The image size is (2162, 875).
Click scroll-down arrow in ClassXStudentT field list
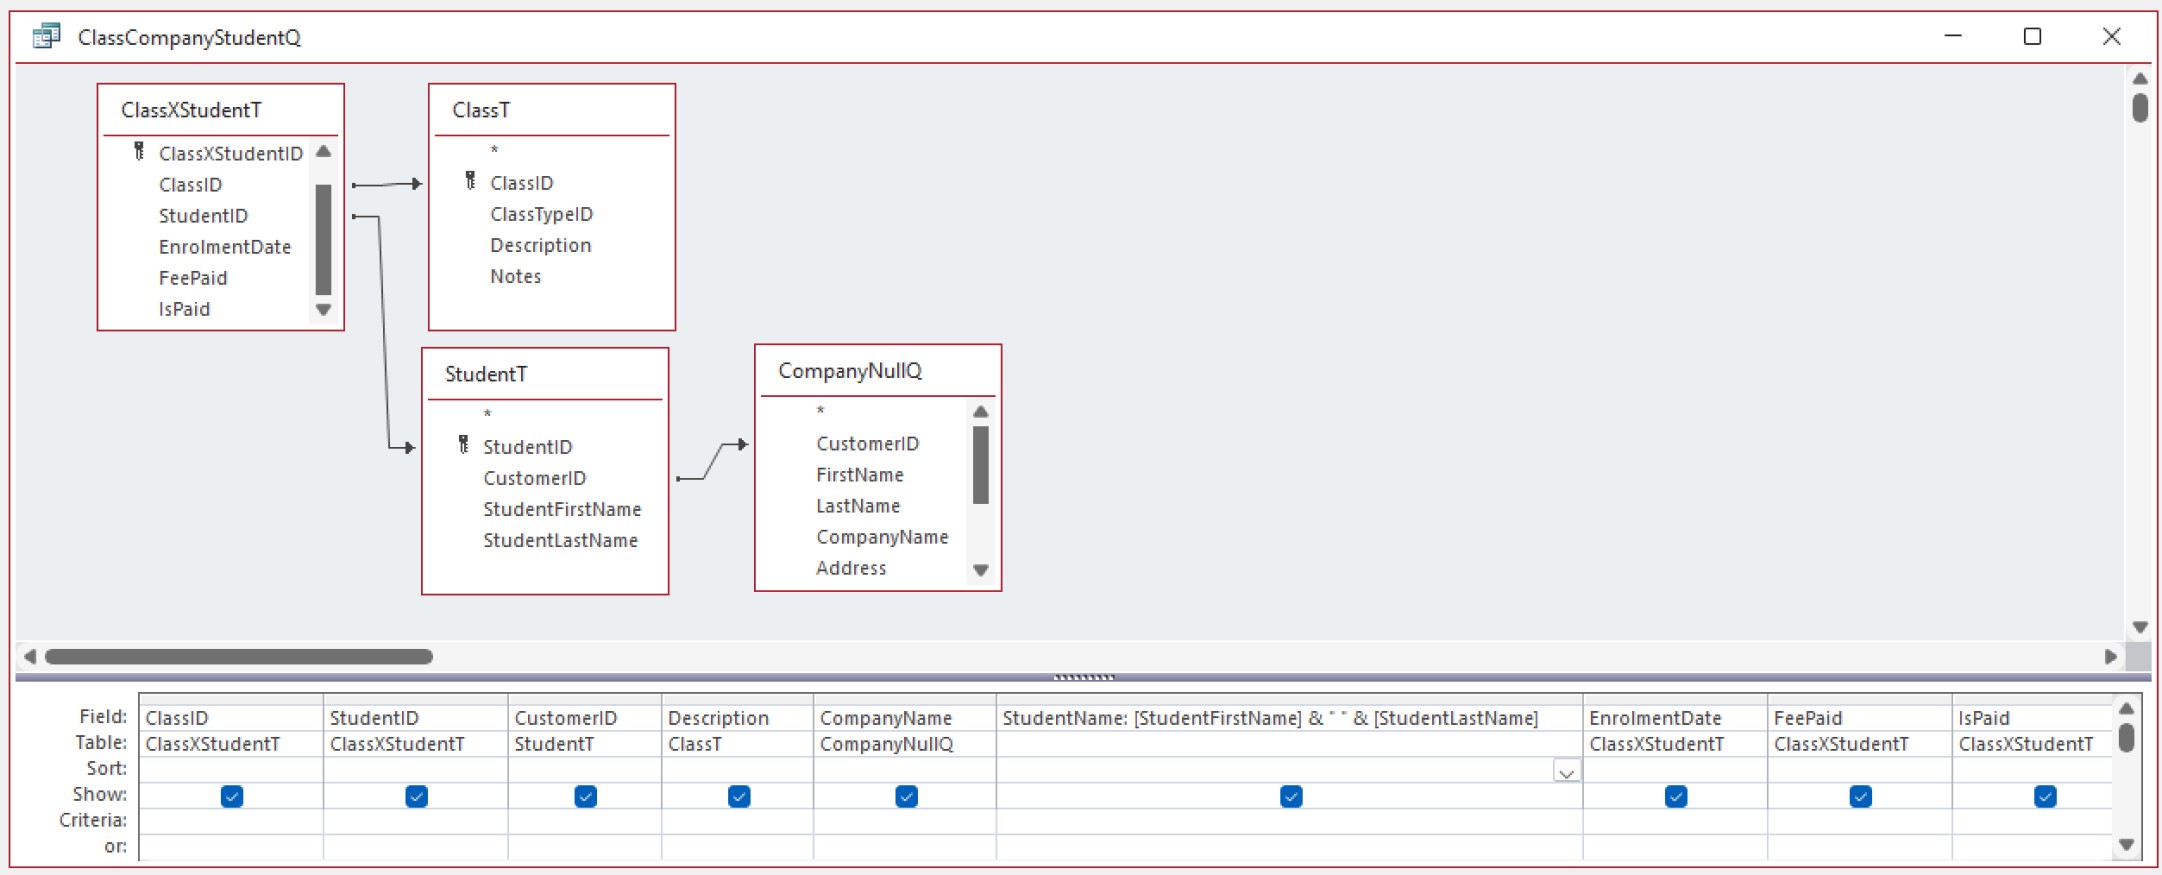click(x=323, y=310)
